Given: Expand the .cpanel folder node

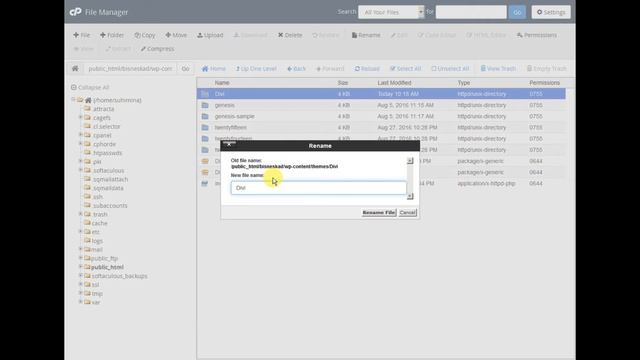Looking at the screenshot, I should pos(80,135).
